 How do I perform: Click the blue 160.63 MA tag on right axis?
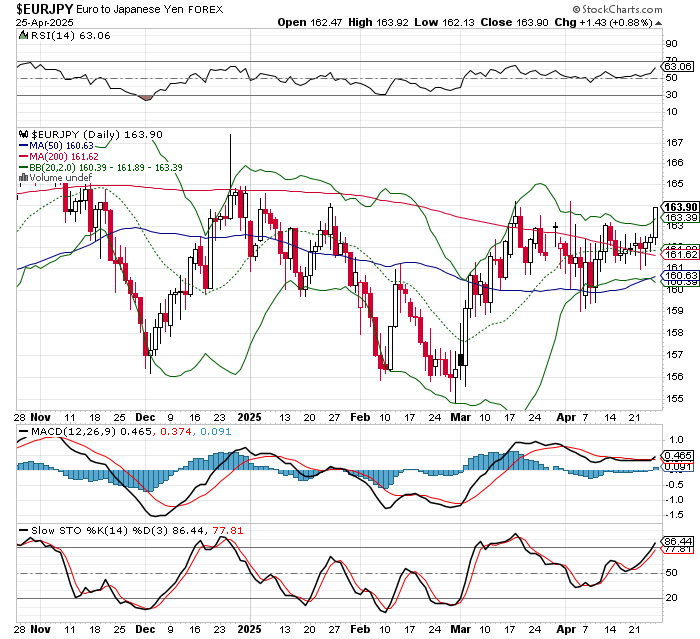click(681, 276)
